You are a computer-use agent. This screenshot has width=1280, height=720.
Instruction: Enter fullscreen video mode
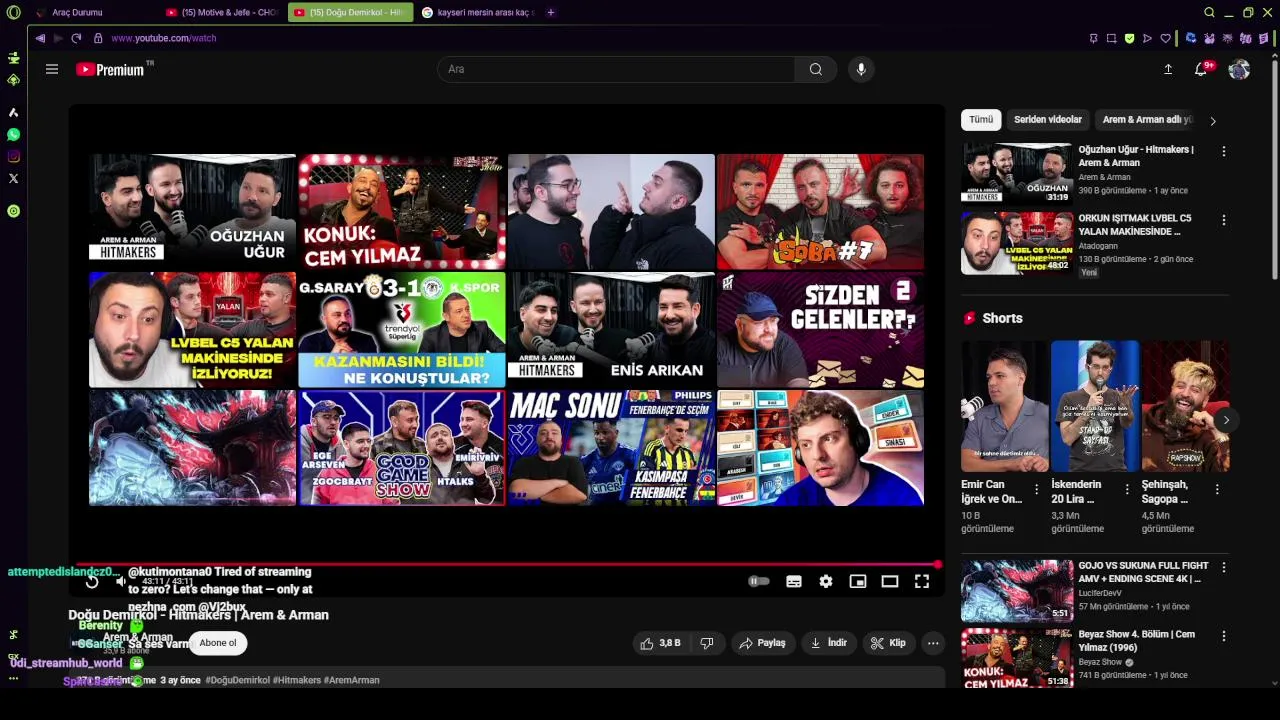click(922, 581)
